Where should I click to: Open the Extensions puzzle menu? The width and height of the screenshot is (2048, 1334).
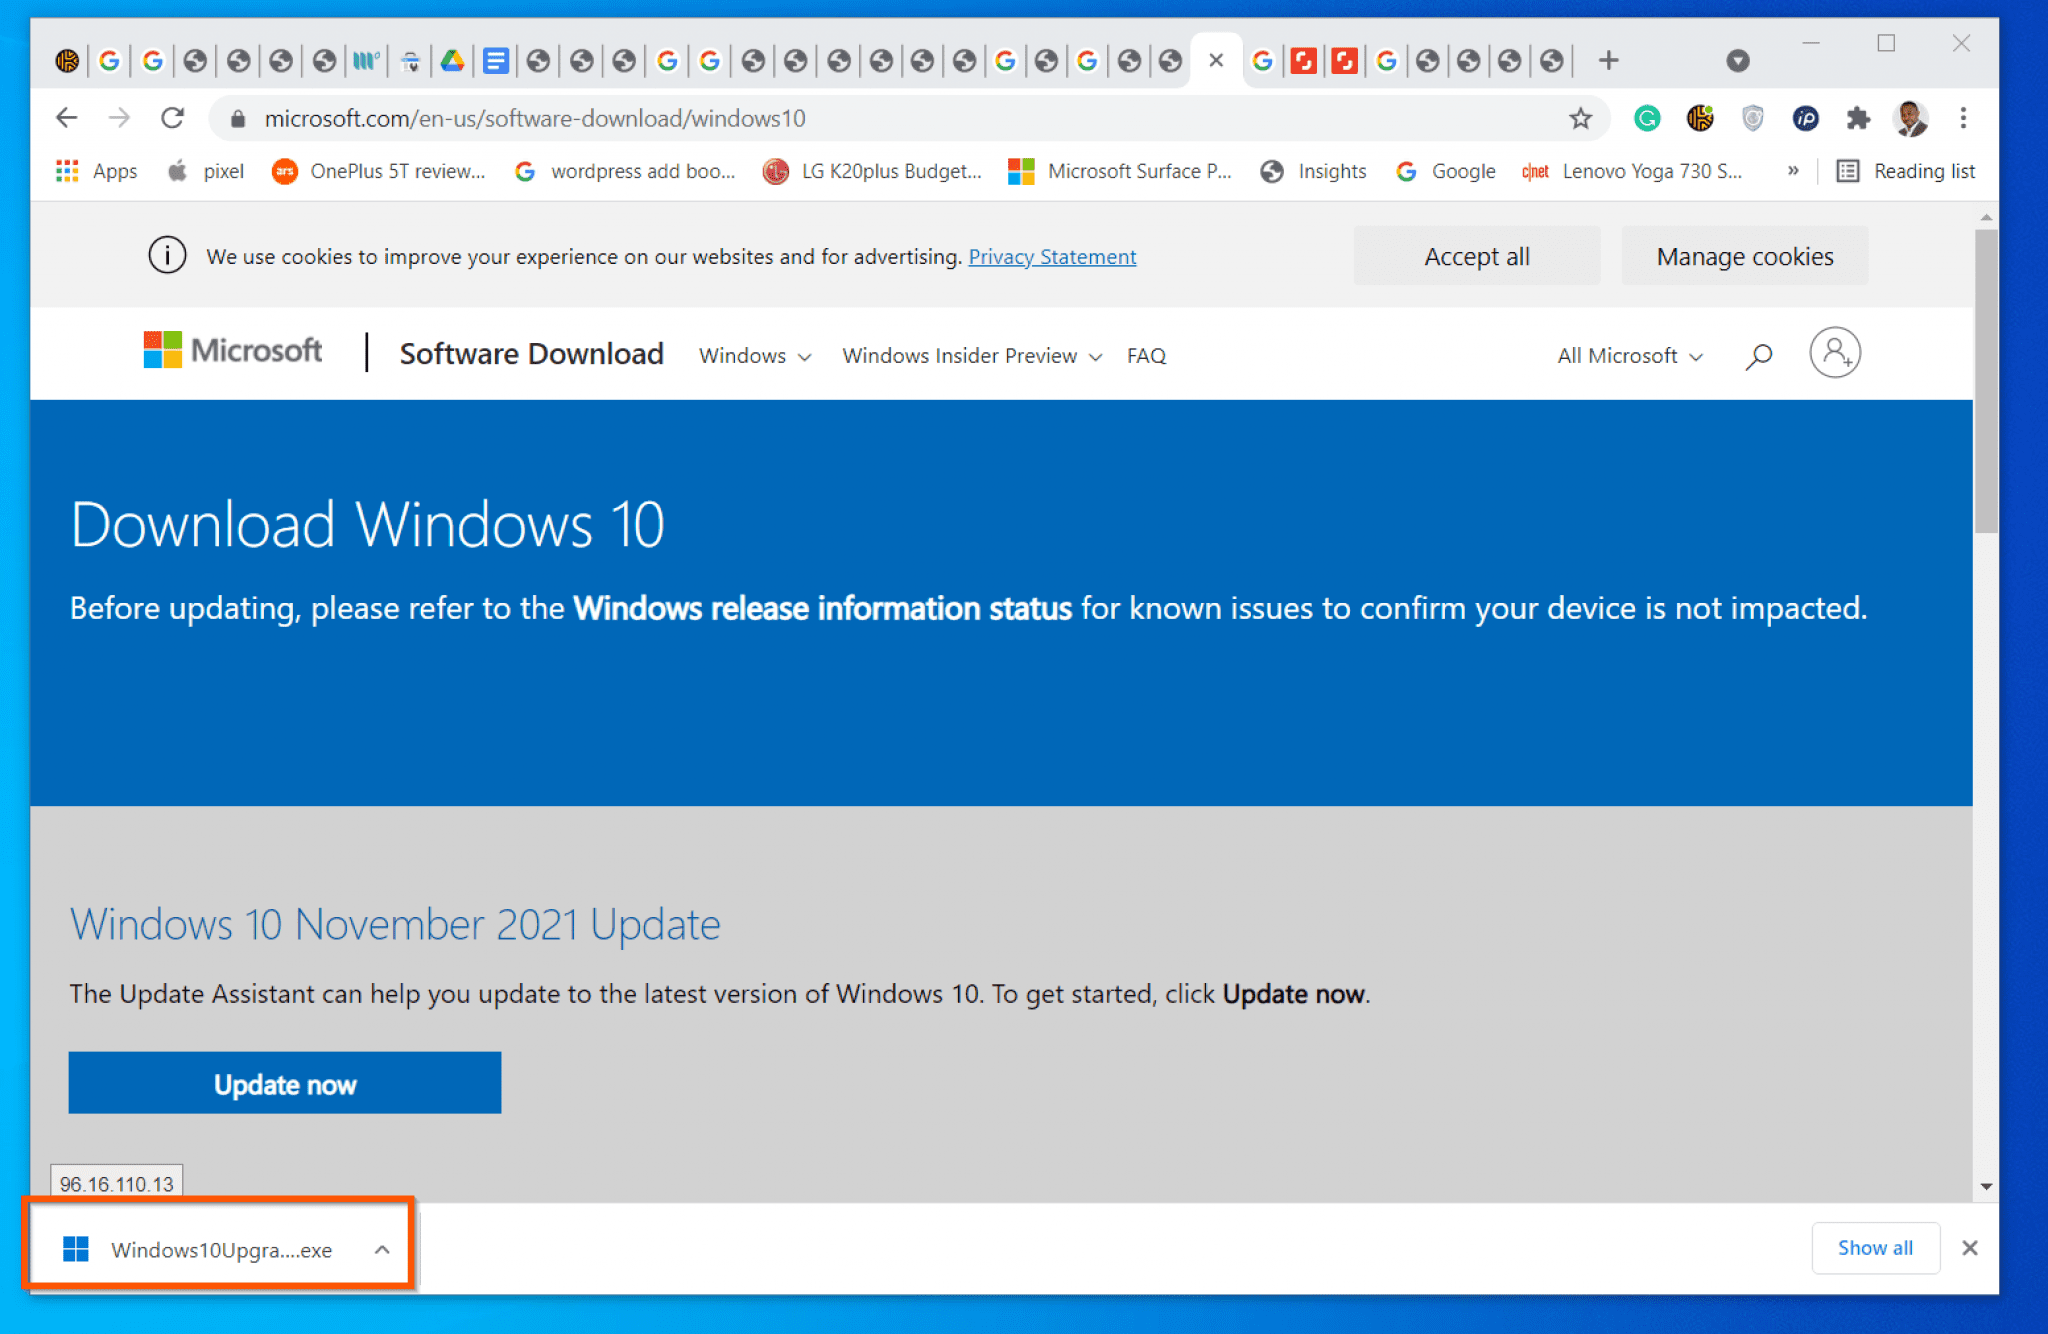(1858, 119)
